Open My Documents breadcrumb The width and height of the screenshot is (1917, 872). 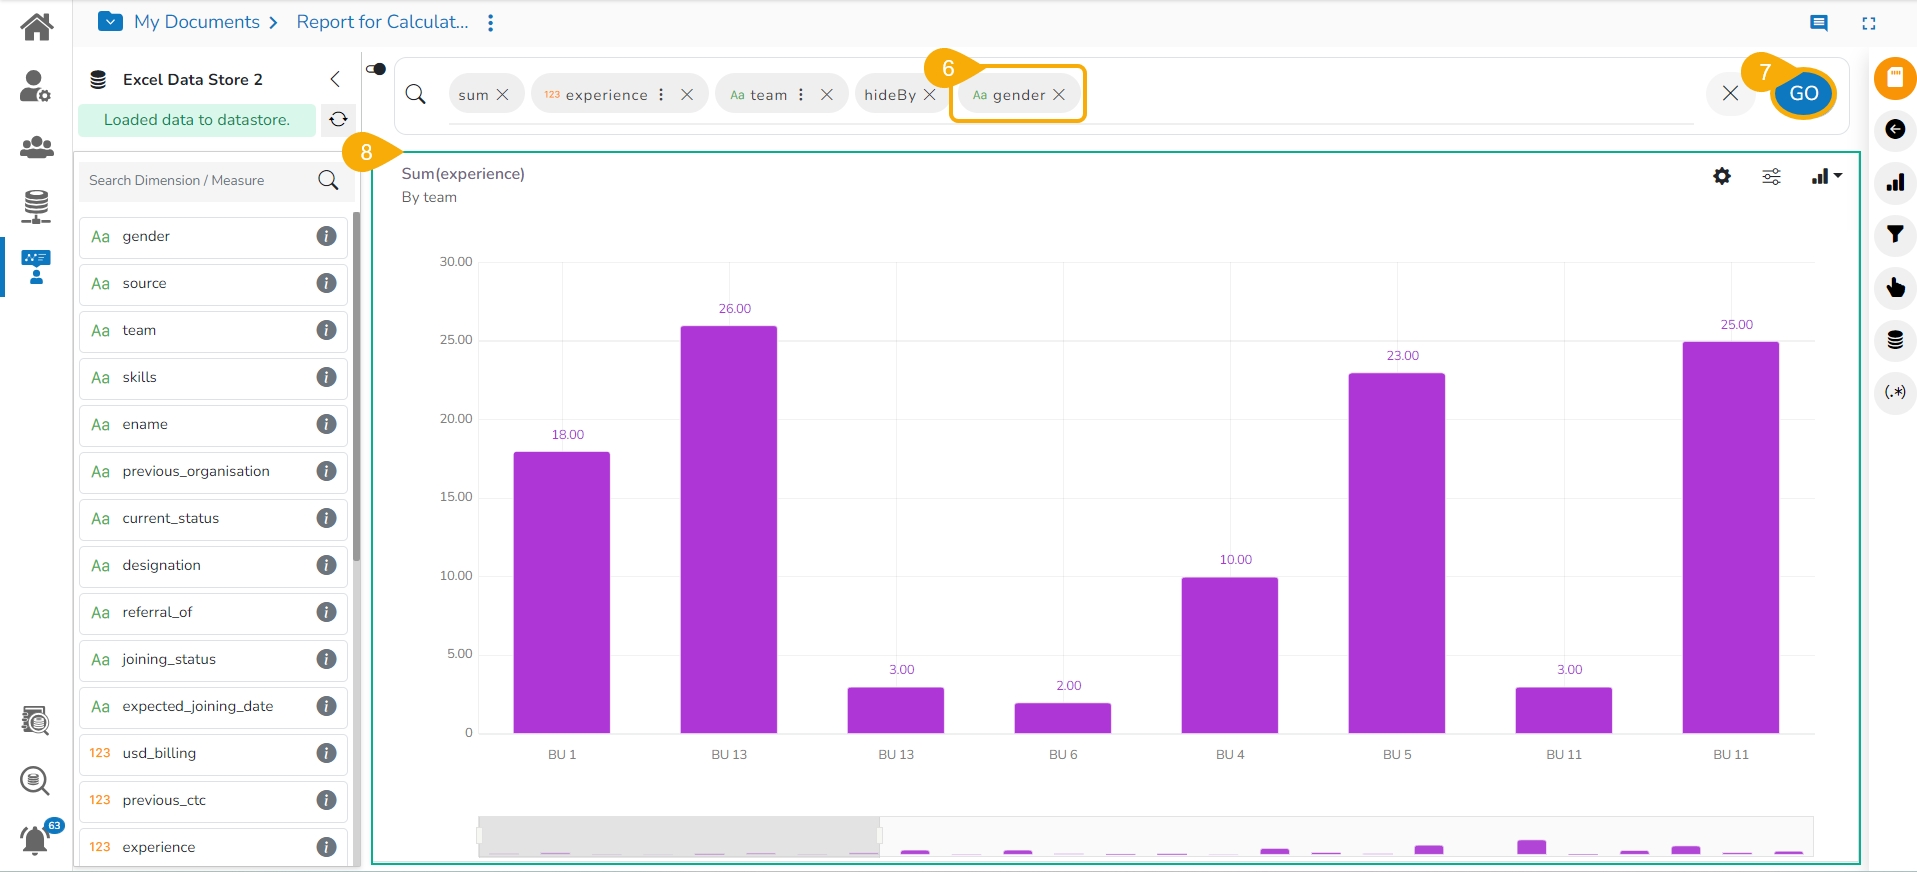[x=197, y=22]
